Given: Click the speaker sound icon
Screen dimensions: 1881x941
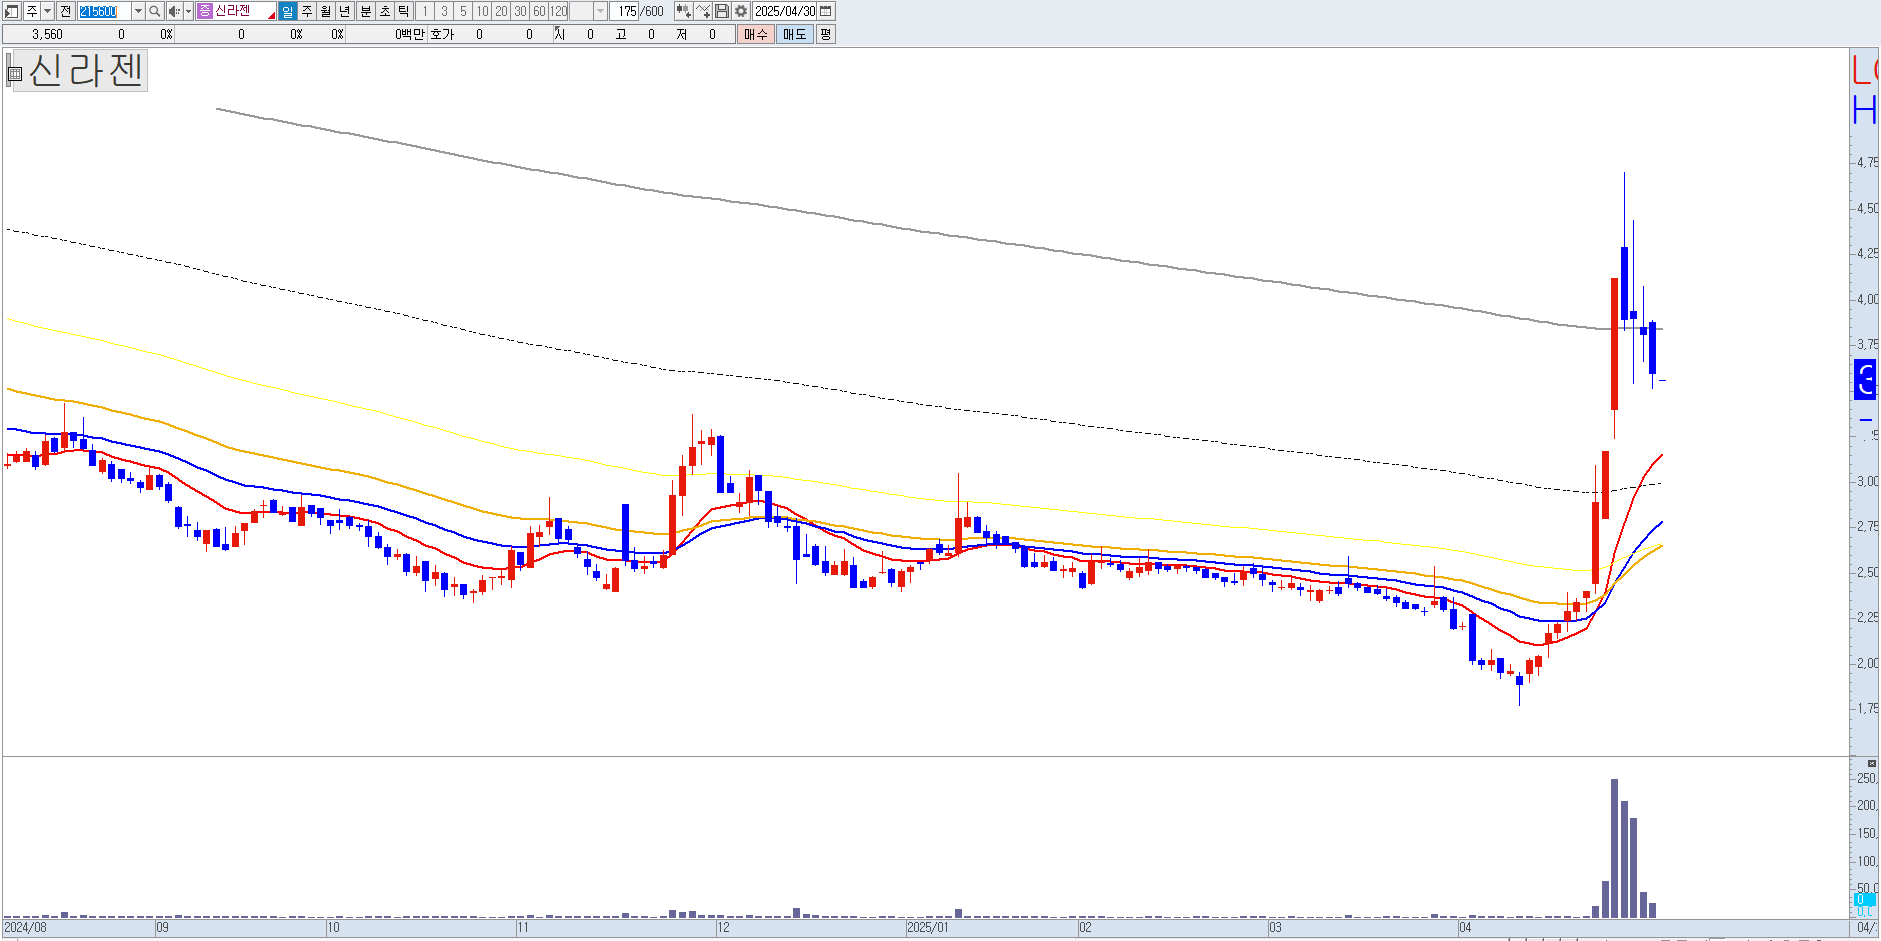Looking at the screenshot, I should coord(175,11).
